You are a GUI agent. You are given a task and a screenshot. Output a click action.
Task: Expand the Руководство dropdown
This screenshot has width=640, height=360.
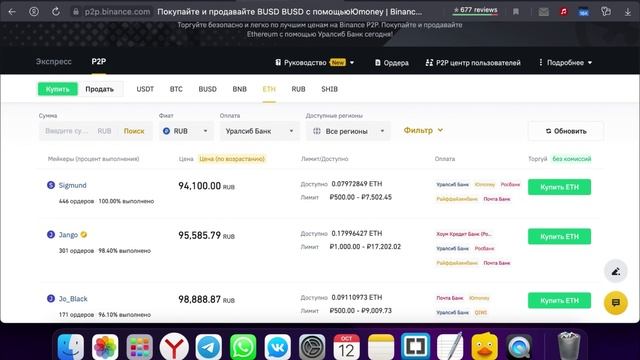[314, 62]
